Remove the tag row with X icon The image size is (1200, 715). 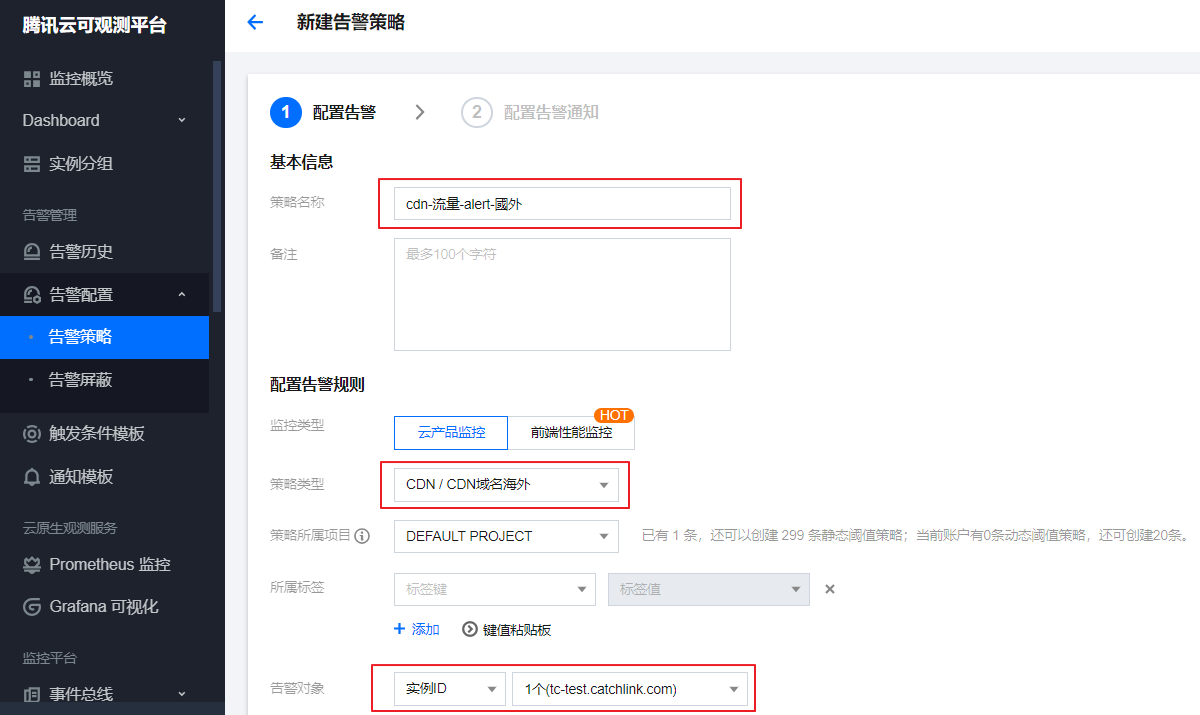(829, 589)
